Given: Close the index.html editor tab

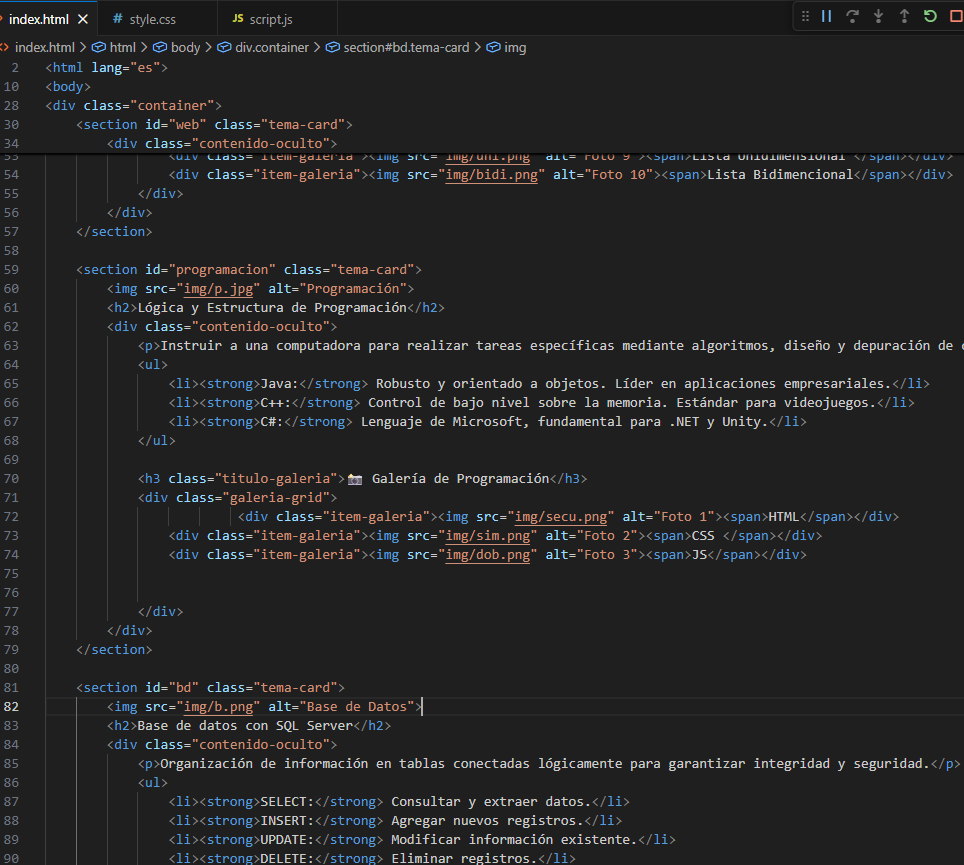Looking at the screenshot, I should pos(82,19).
